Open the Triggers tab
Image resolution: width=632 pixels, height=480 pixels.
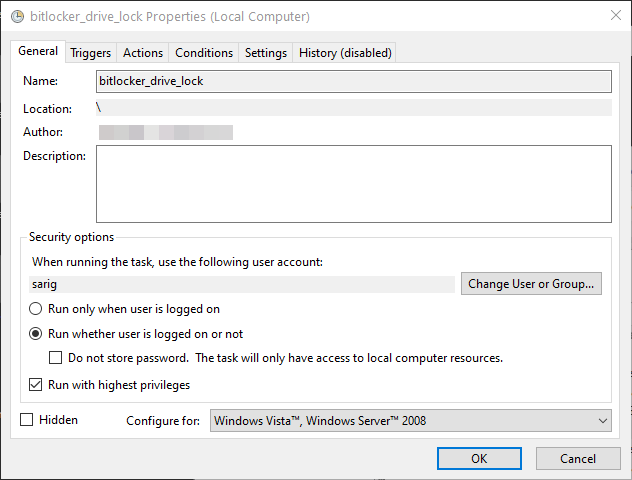(91, 53)
